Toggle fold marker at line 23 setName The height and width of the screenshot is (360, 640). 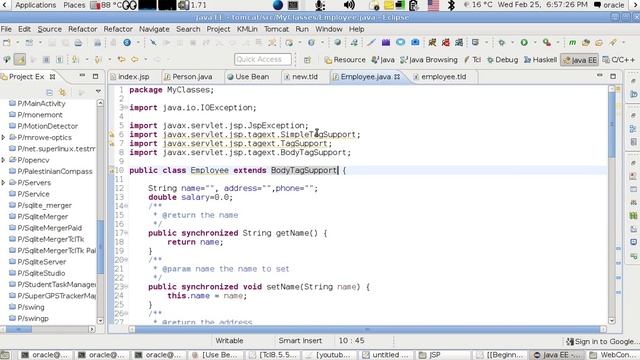(126, 287)
